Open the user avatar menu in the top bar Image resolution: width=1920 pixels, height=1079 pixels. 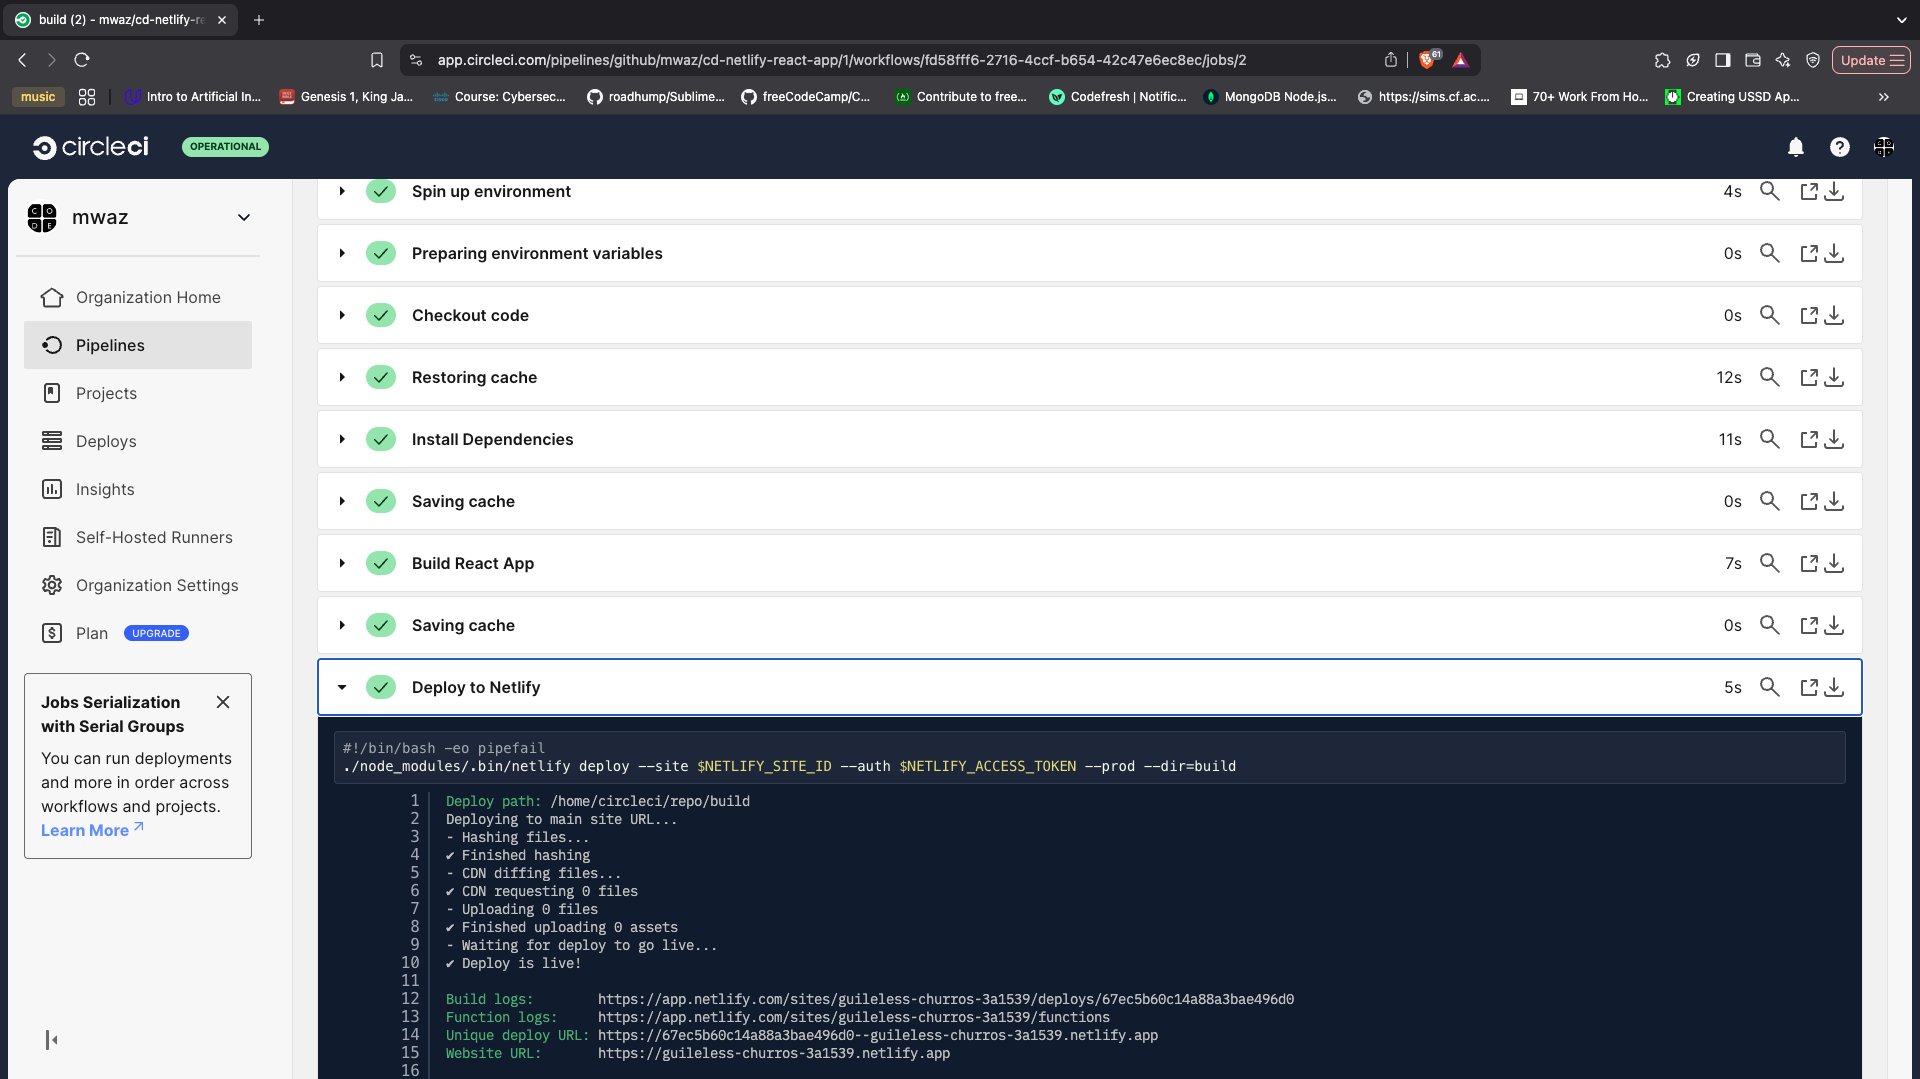1884,147
